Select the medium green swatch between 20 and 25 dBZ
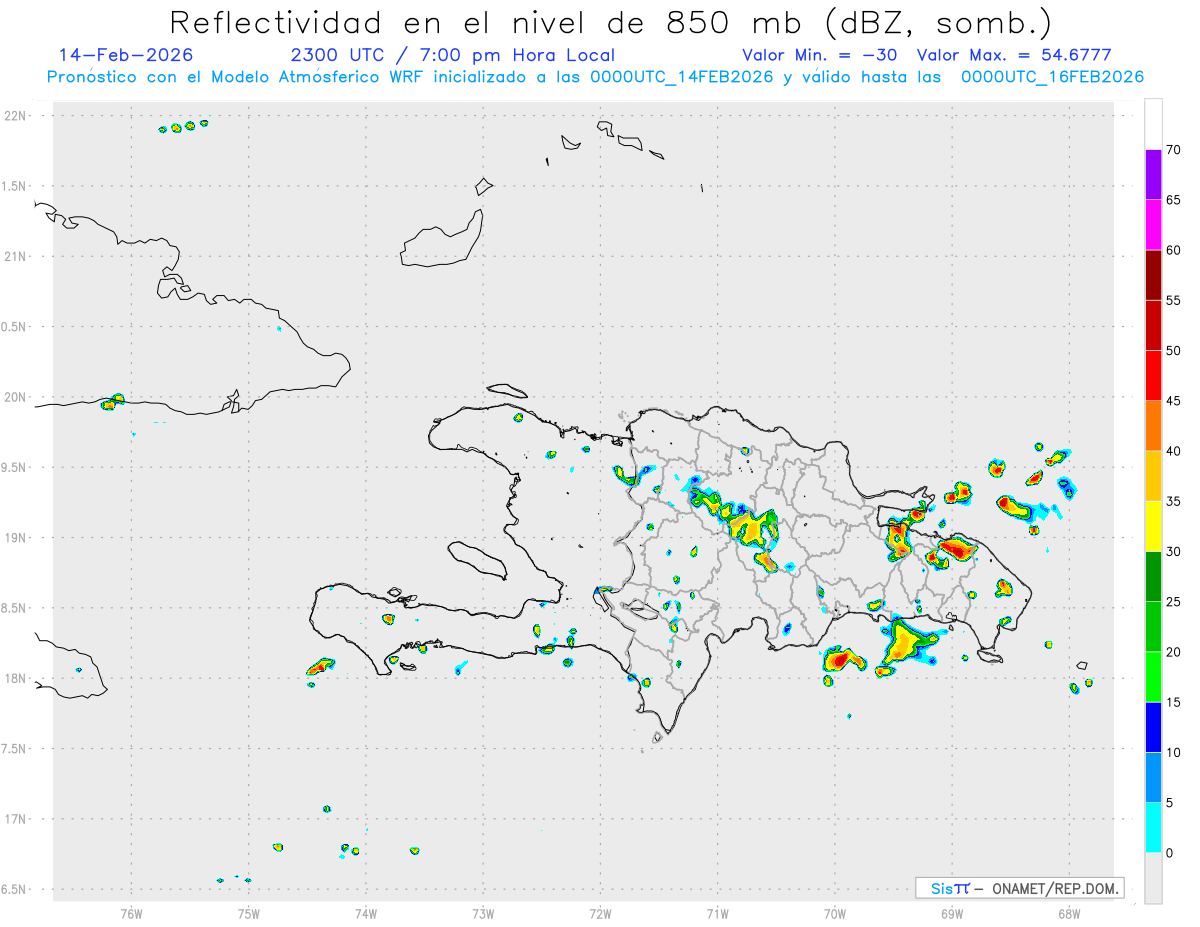The width and height of the screenshot is (1200, 927). [x=1153, y=627]
